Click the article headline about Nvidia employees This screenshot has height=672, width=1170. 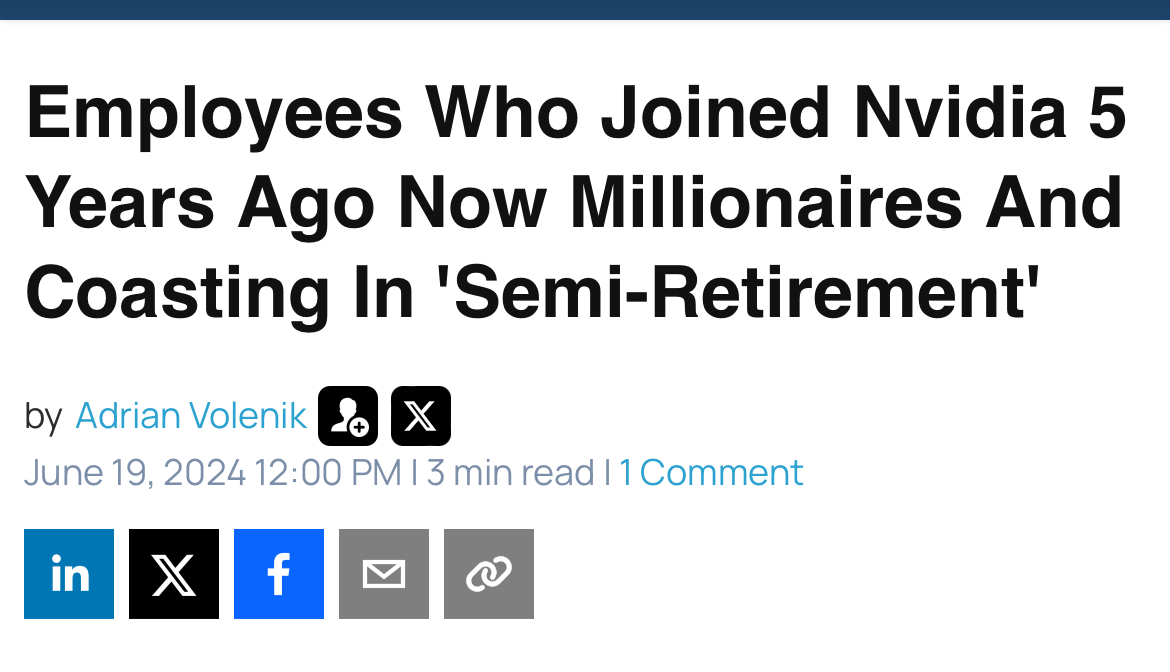(575, 202)
